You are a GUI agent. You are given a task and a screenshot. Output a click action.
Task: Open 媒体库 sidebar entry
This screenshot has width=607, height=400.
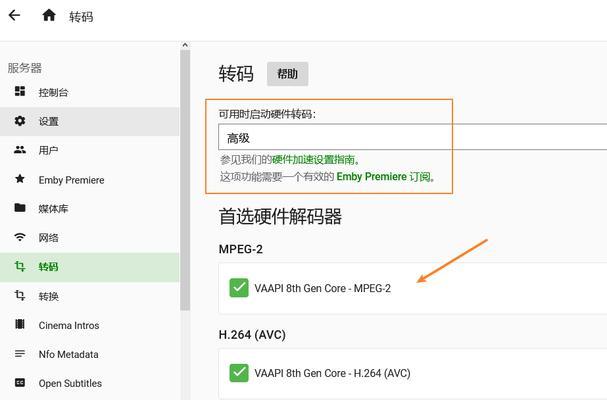89,209
